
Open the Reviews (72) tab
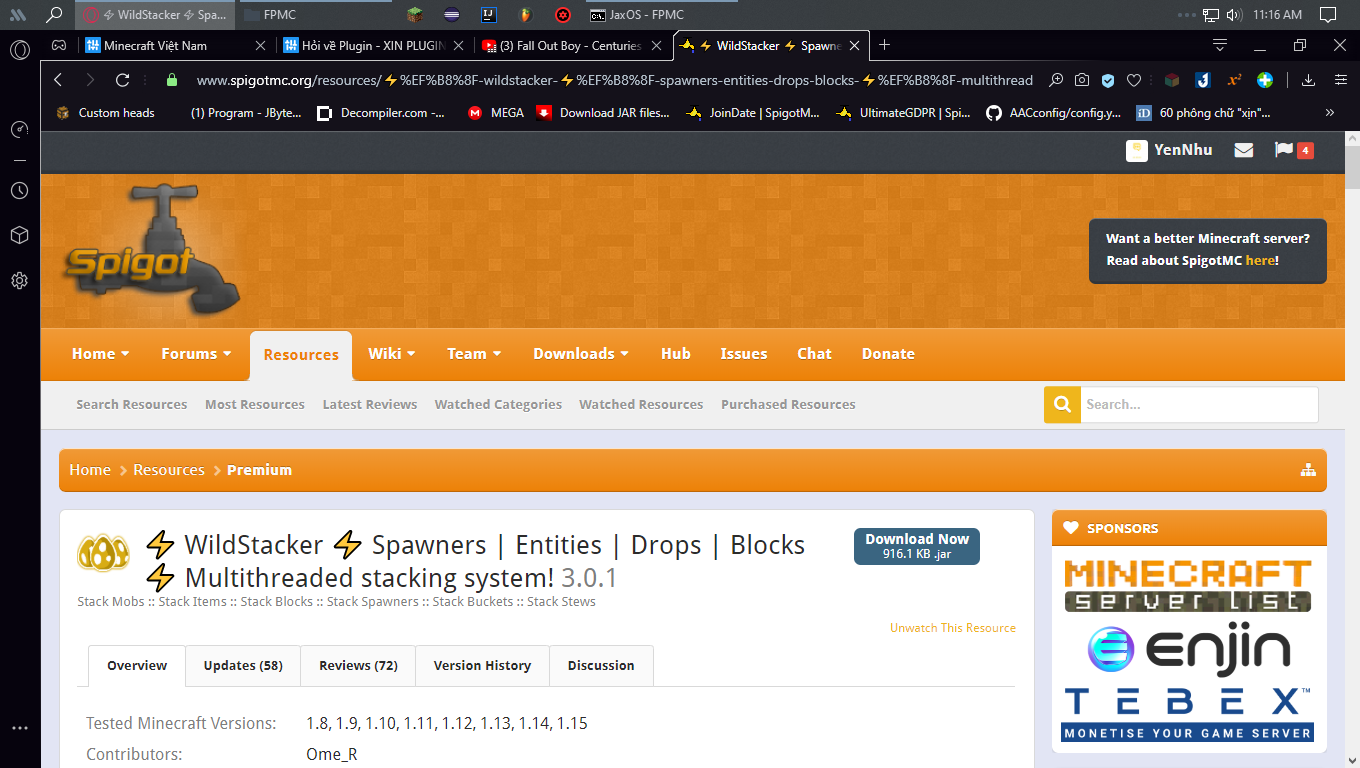(x=358, y=666)
